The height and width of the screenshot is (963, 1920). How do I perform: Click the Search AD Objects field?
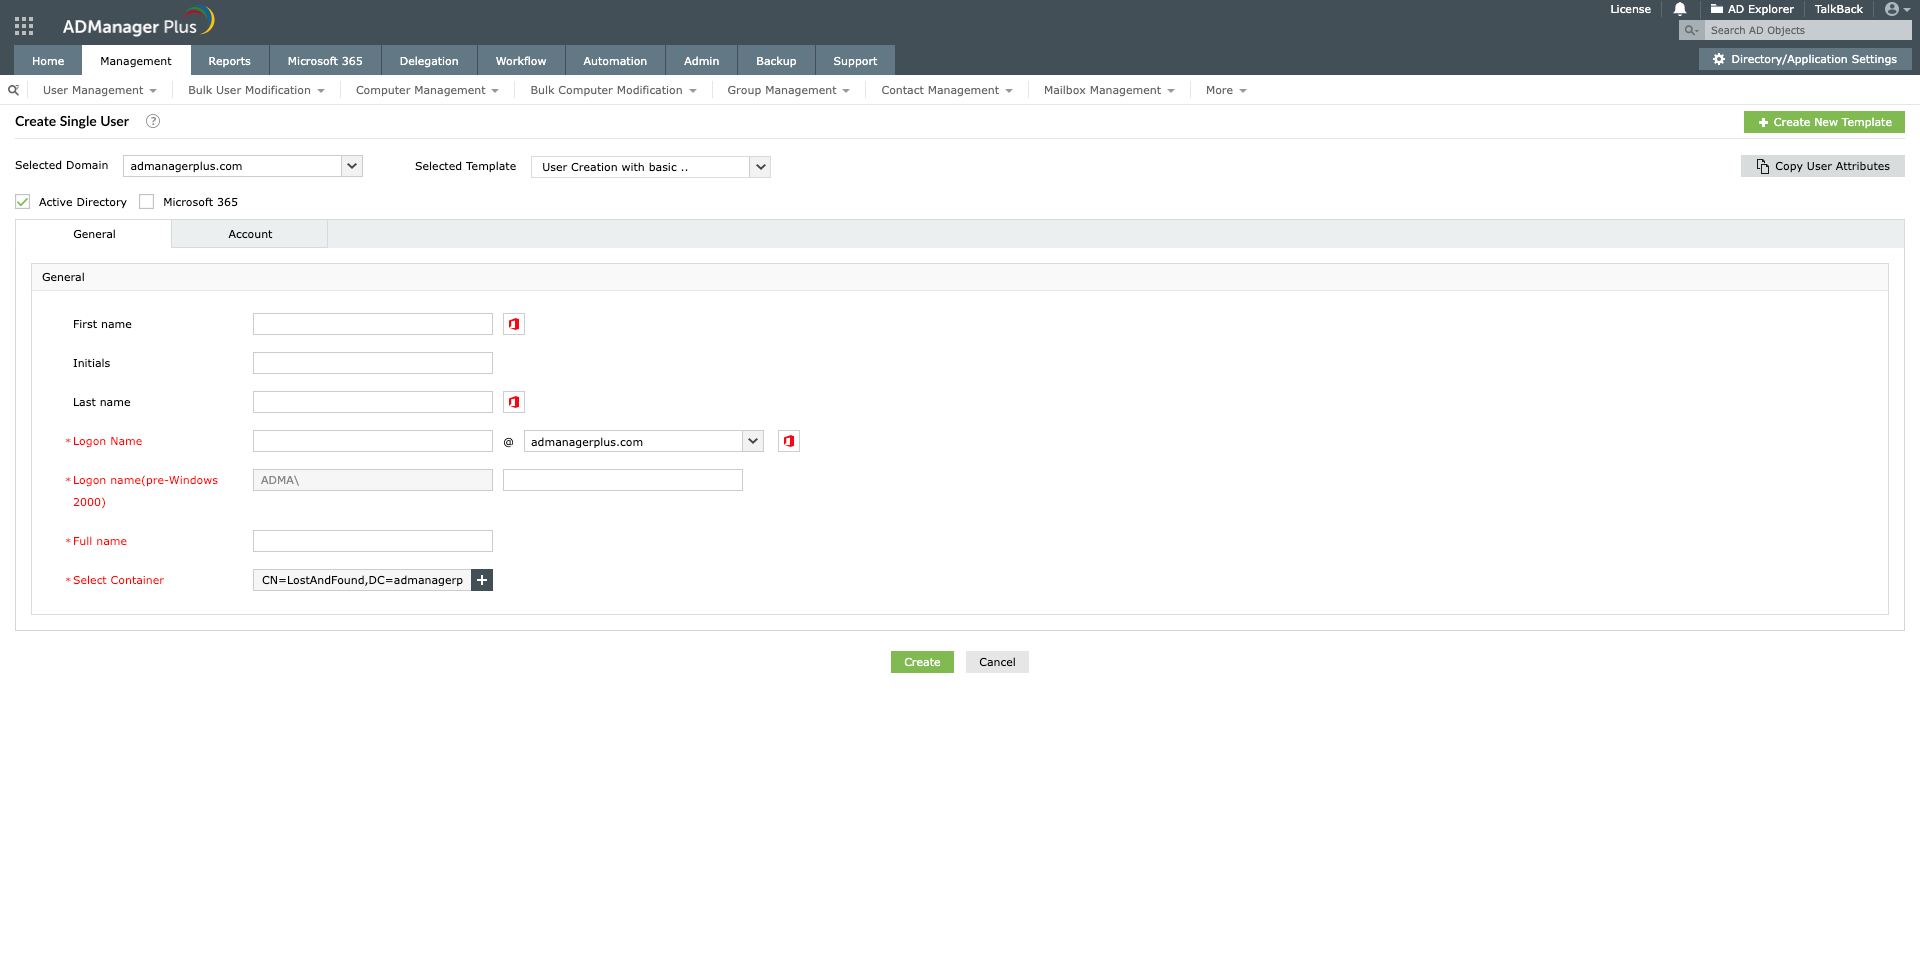tap(1808, 30)
